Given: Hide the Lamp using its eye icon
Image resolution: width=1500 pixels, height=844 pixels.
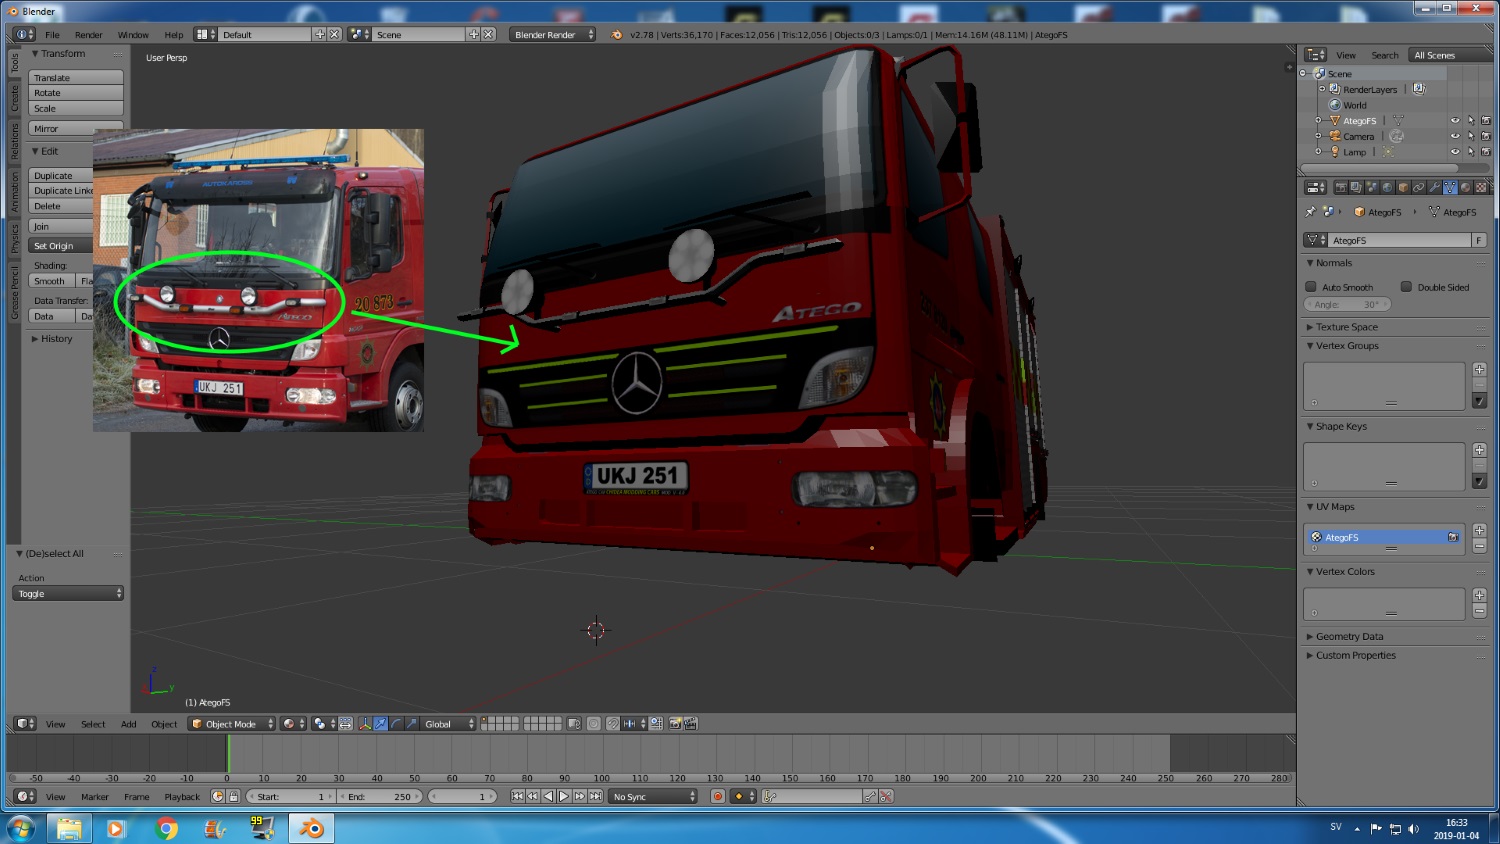Looking at the screenshot, I should click(1455, 152).
